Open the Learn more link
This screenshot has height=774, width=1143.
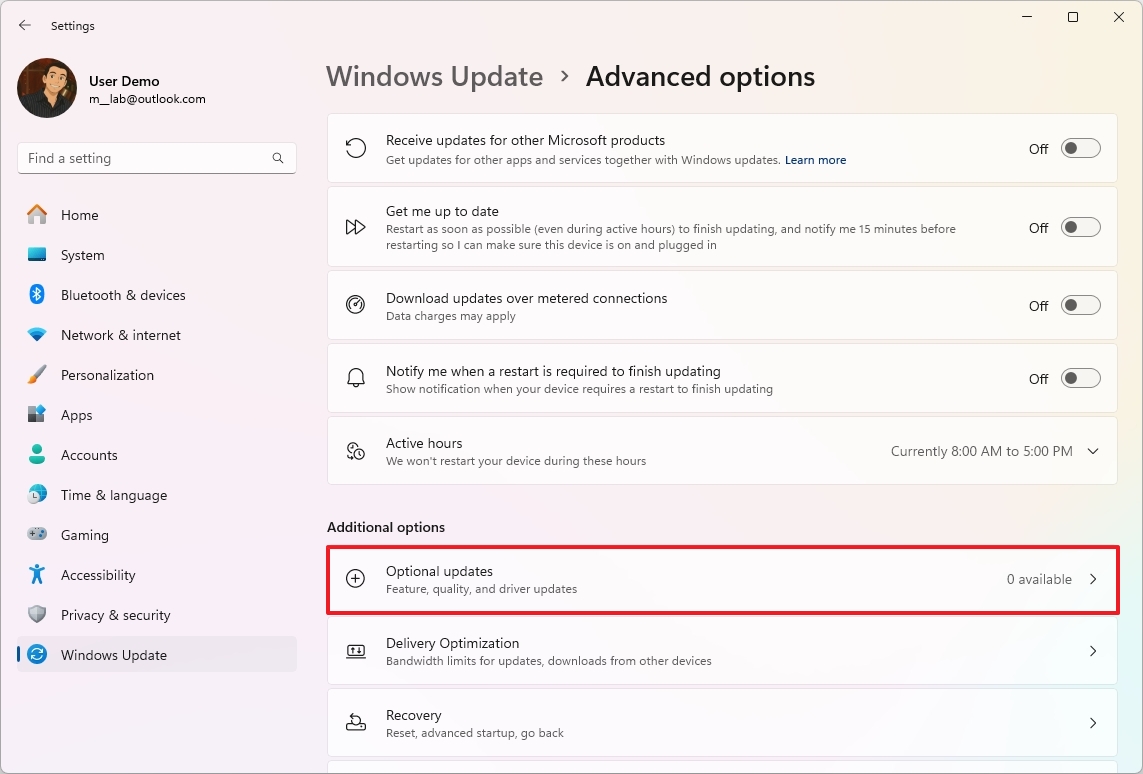click(x=815, y=160)
